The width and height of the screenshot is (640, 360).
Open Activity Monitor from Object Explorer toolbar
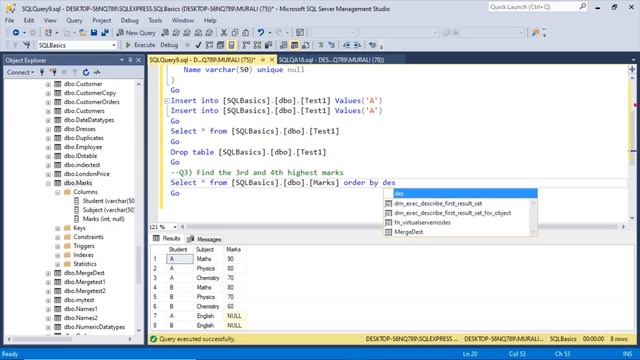pos(97,72)
